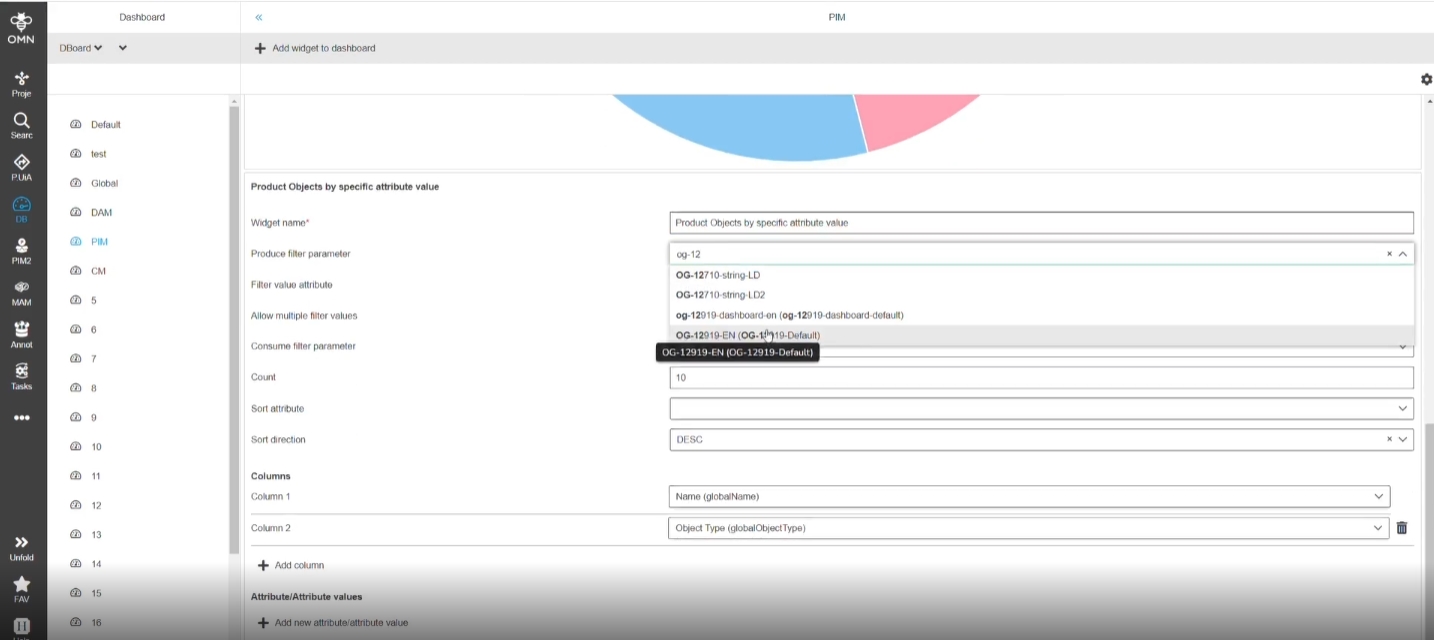The width and height of the screenshot is (1434, 640).
Task: Open the MAM sidebar icon
Action: (21, 287)
